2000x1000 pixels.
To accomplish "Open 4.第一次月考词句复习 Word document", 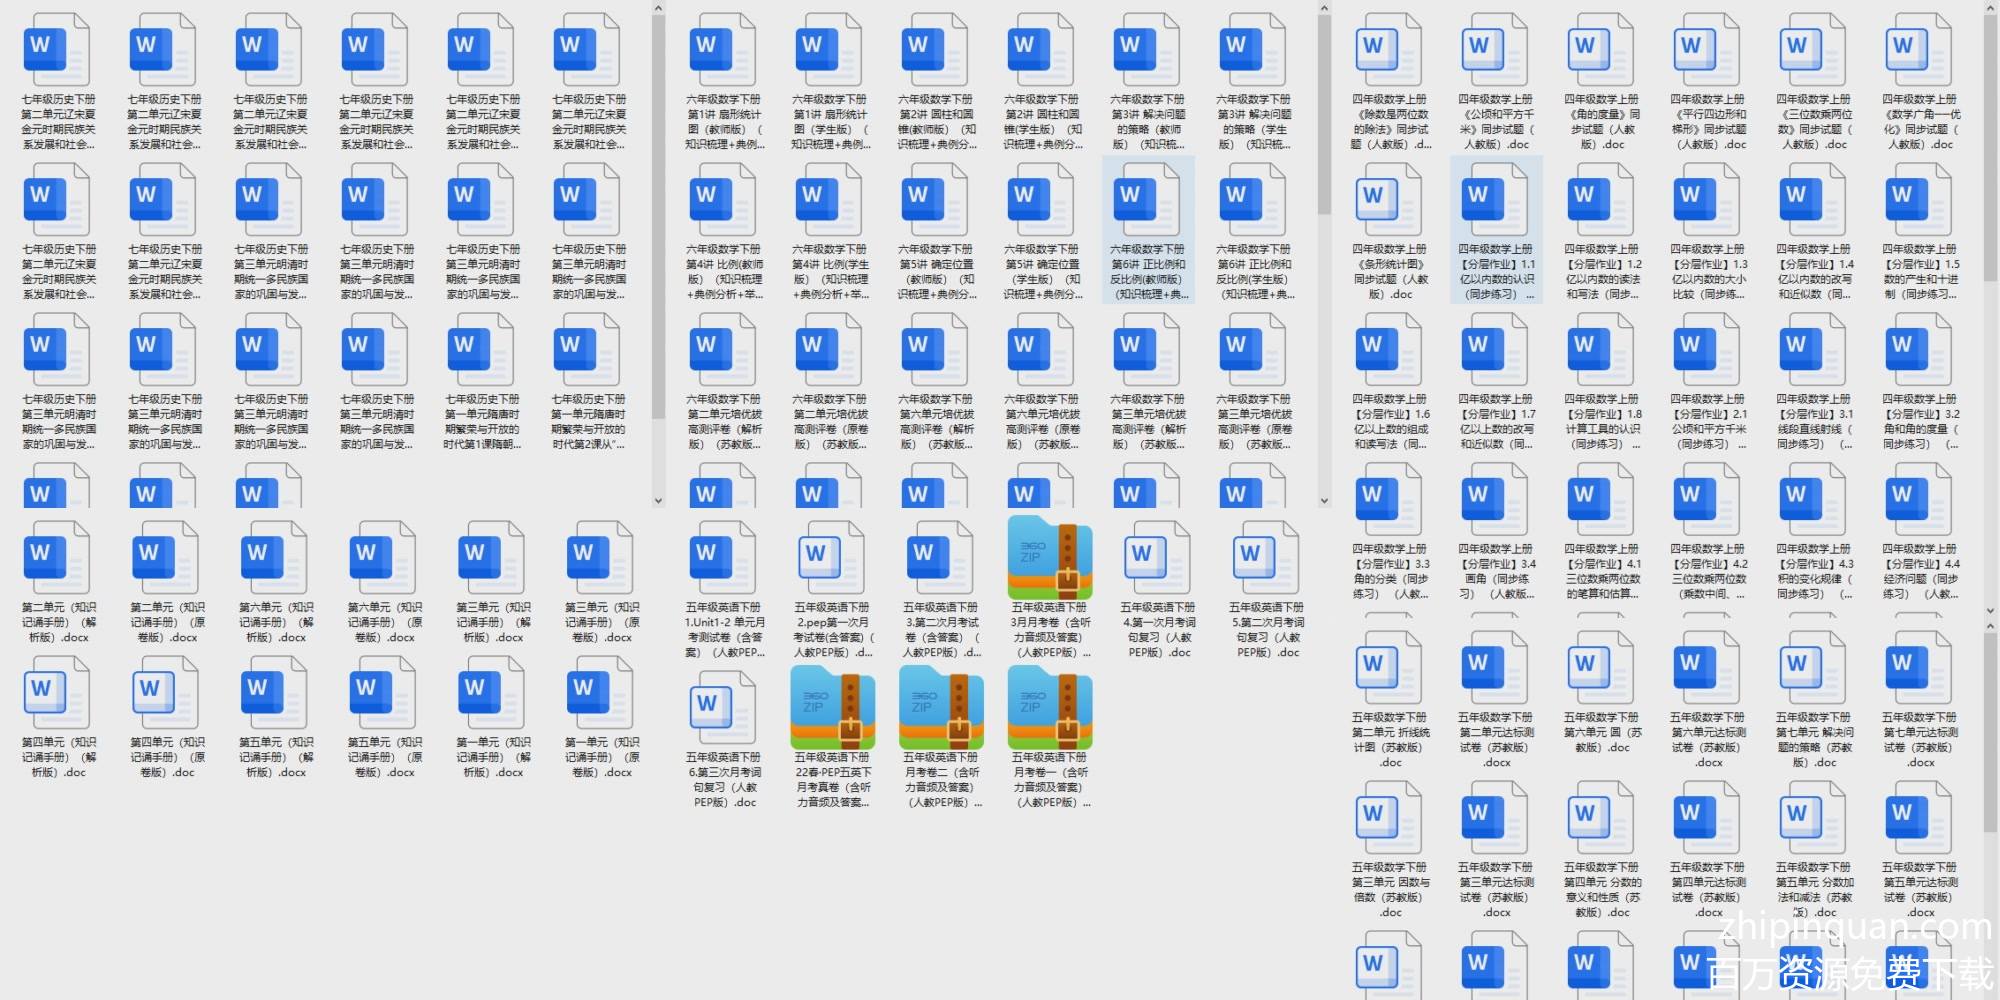I will click(x=1158, y=559).
